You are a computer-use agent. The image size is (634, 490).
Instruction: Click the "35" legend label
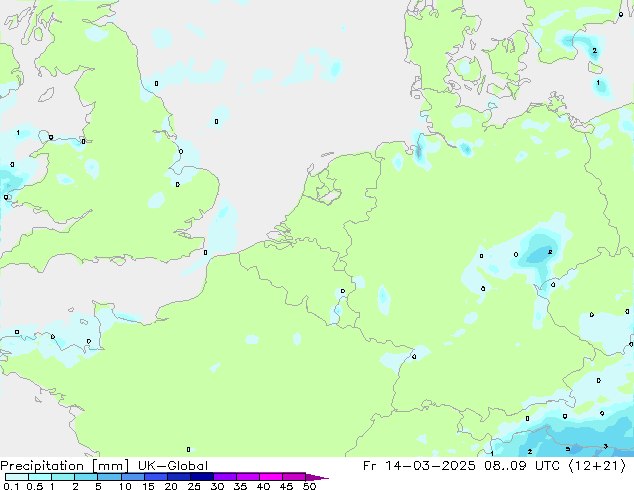(240, 486)
